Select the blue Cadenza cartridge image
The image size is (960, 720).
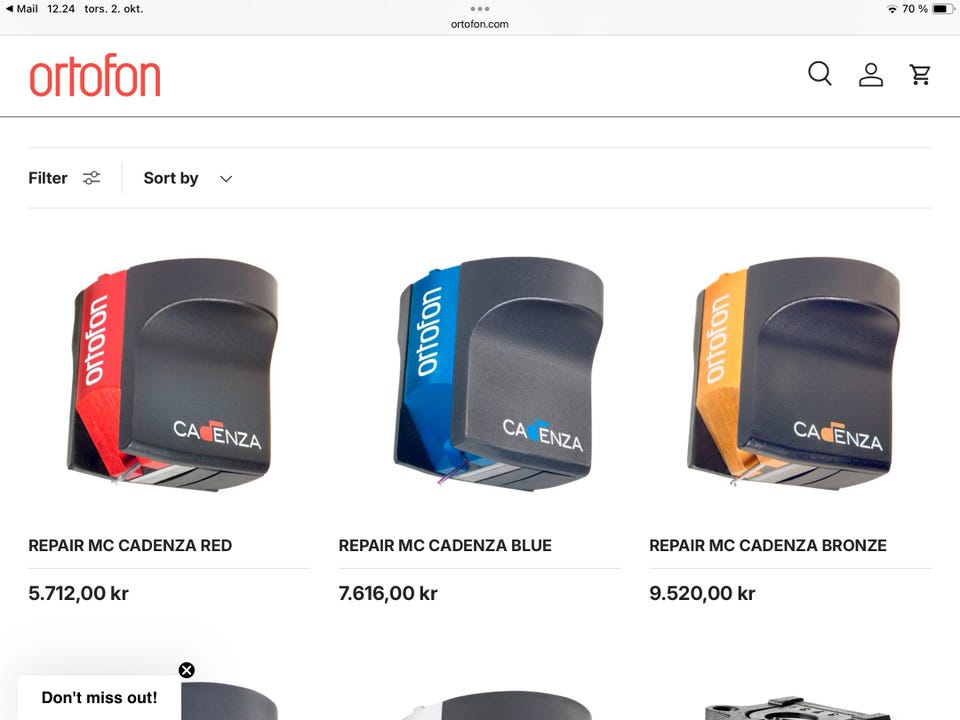(499, 373)
